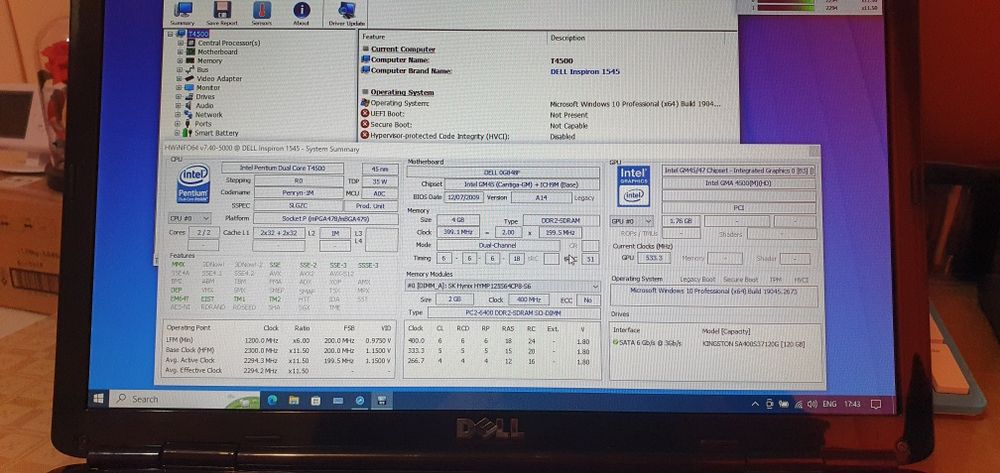
Task: Click the computer icon beside Computer Name
Action: 365,60
